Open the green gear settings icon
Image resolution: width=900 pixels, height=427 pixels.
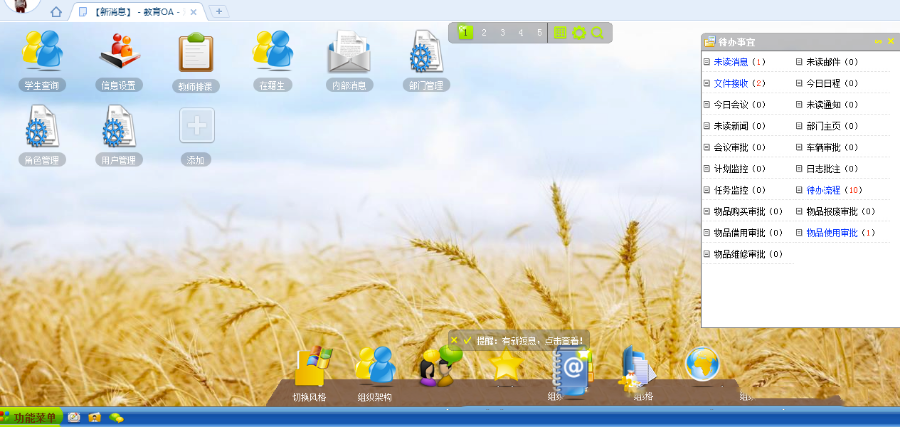[579, 33]
